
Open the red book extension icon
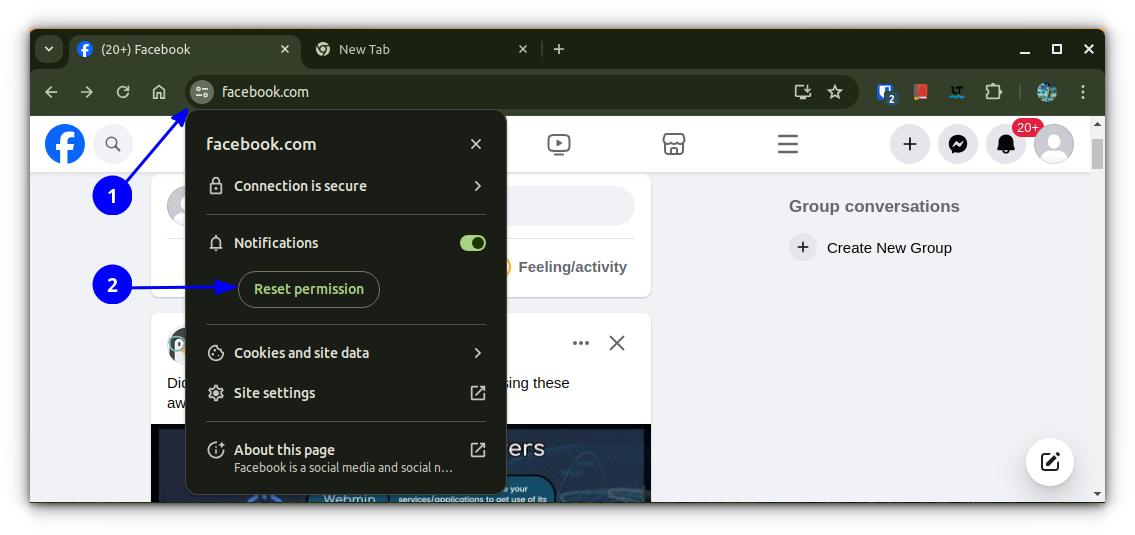[921, 92]
